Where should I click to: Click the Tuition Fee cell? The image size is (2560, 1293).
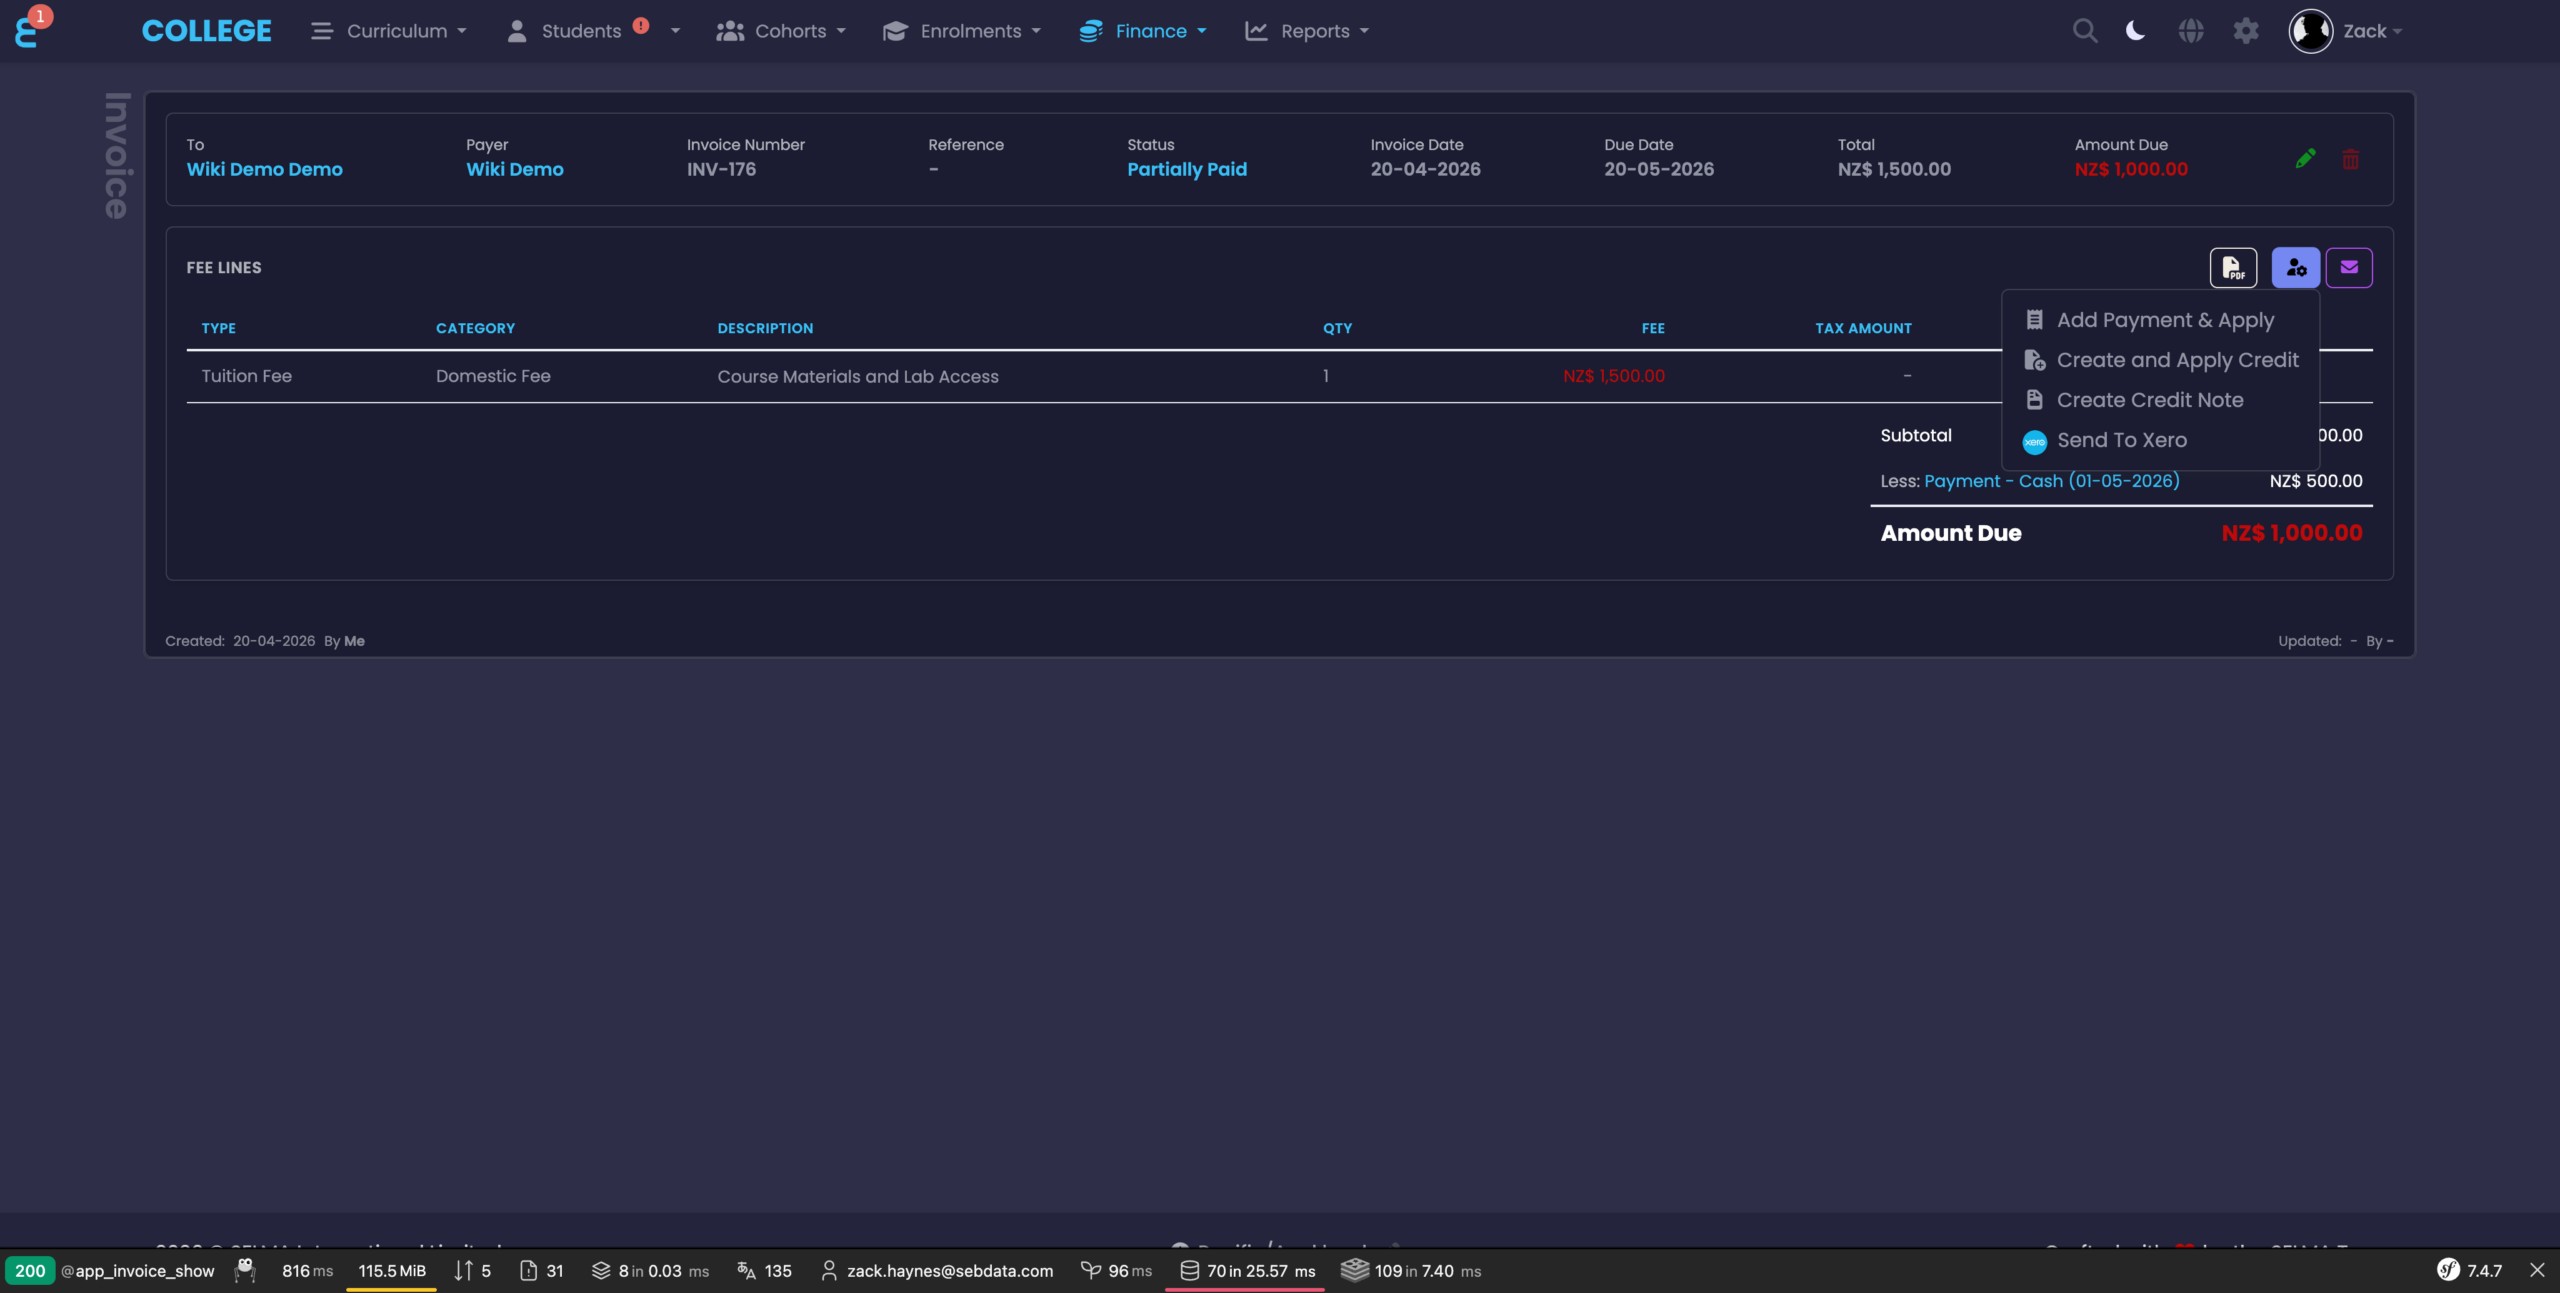pos(246,376)
